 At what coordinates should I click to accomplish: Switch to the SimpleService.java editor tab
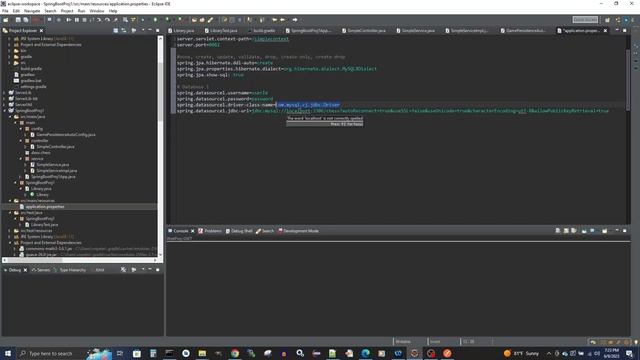click(x=416, y=31)
